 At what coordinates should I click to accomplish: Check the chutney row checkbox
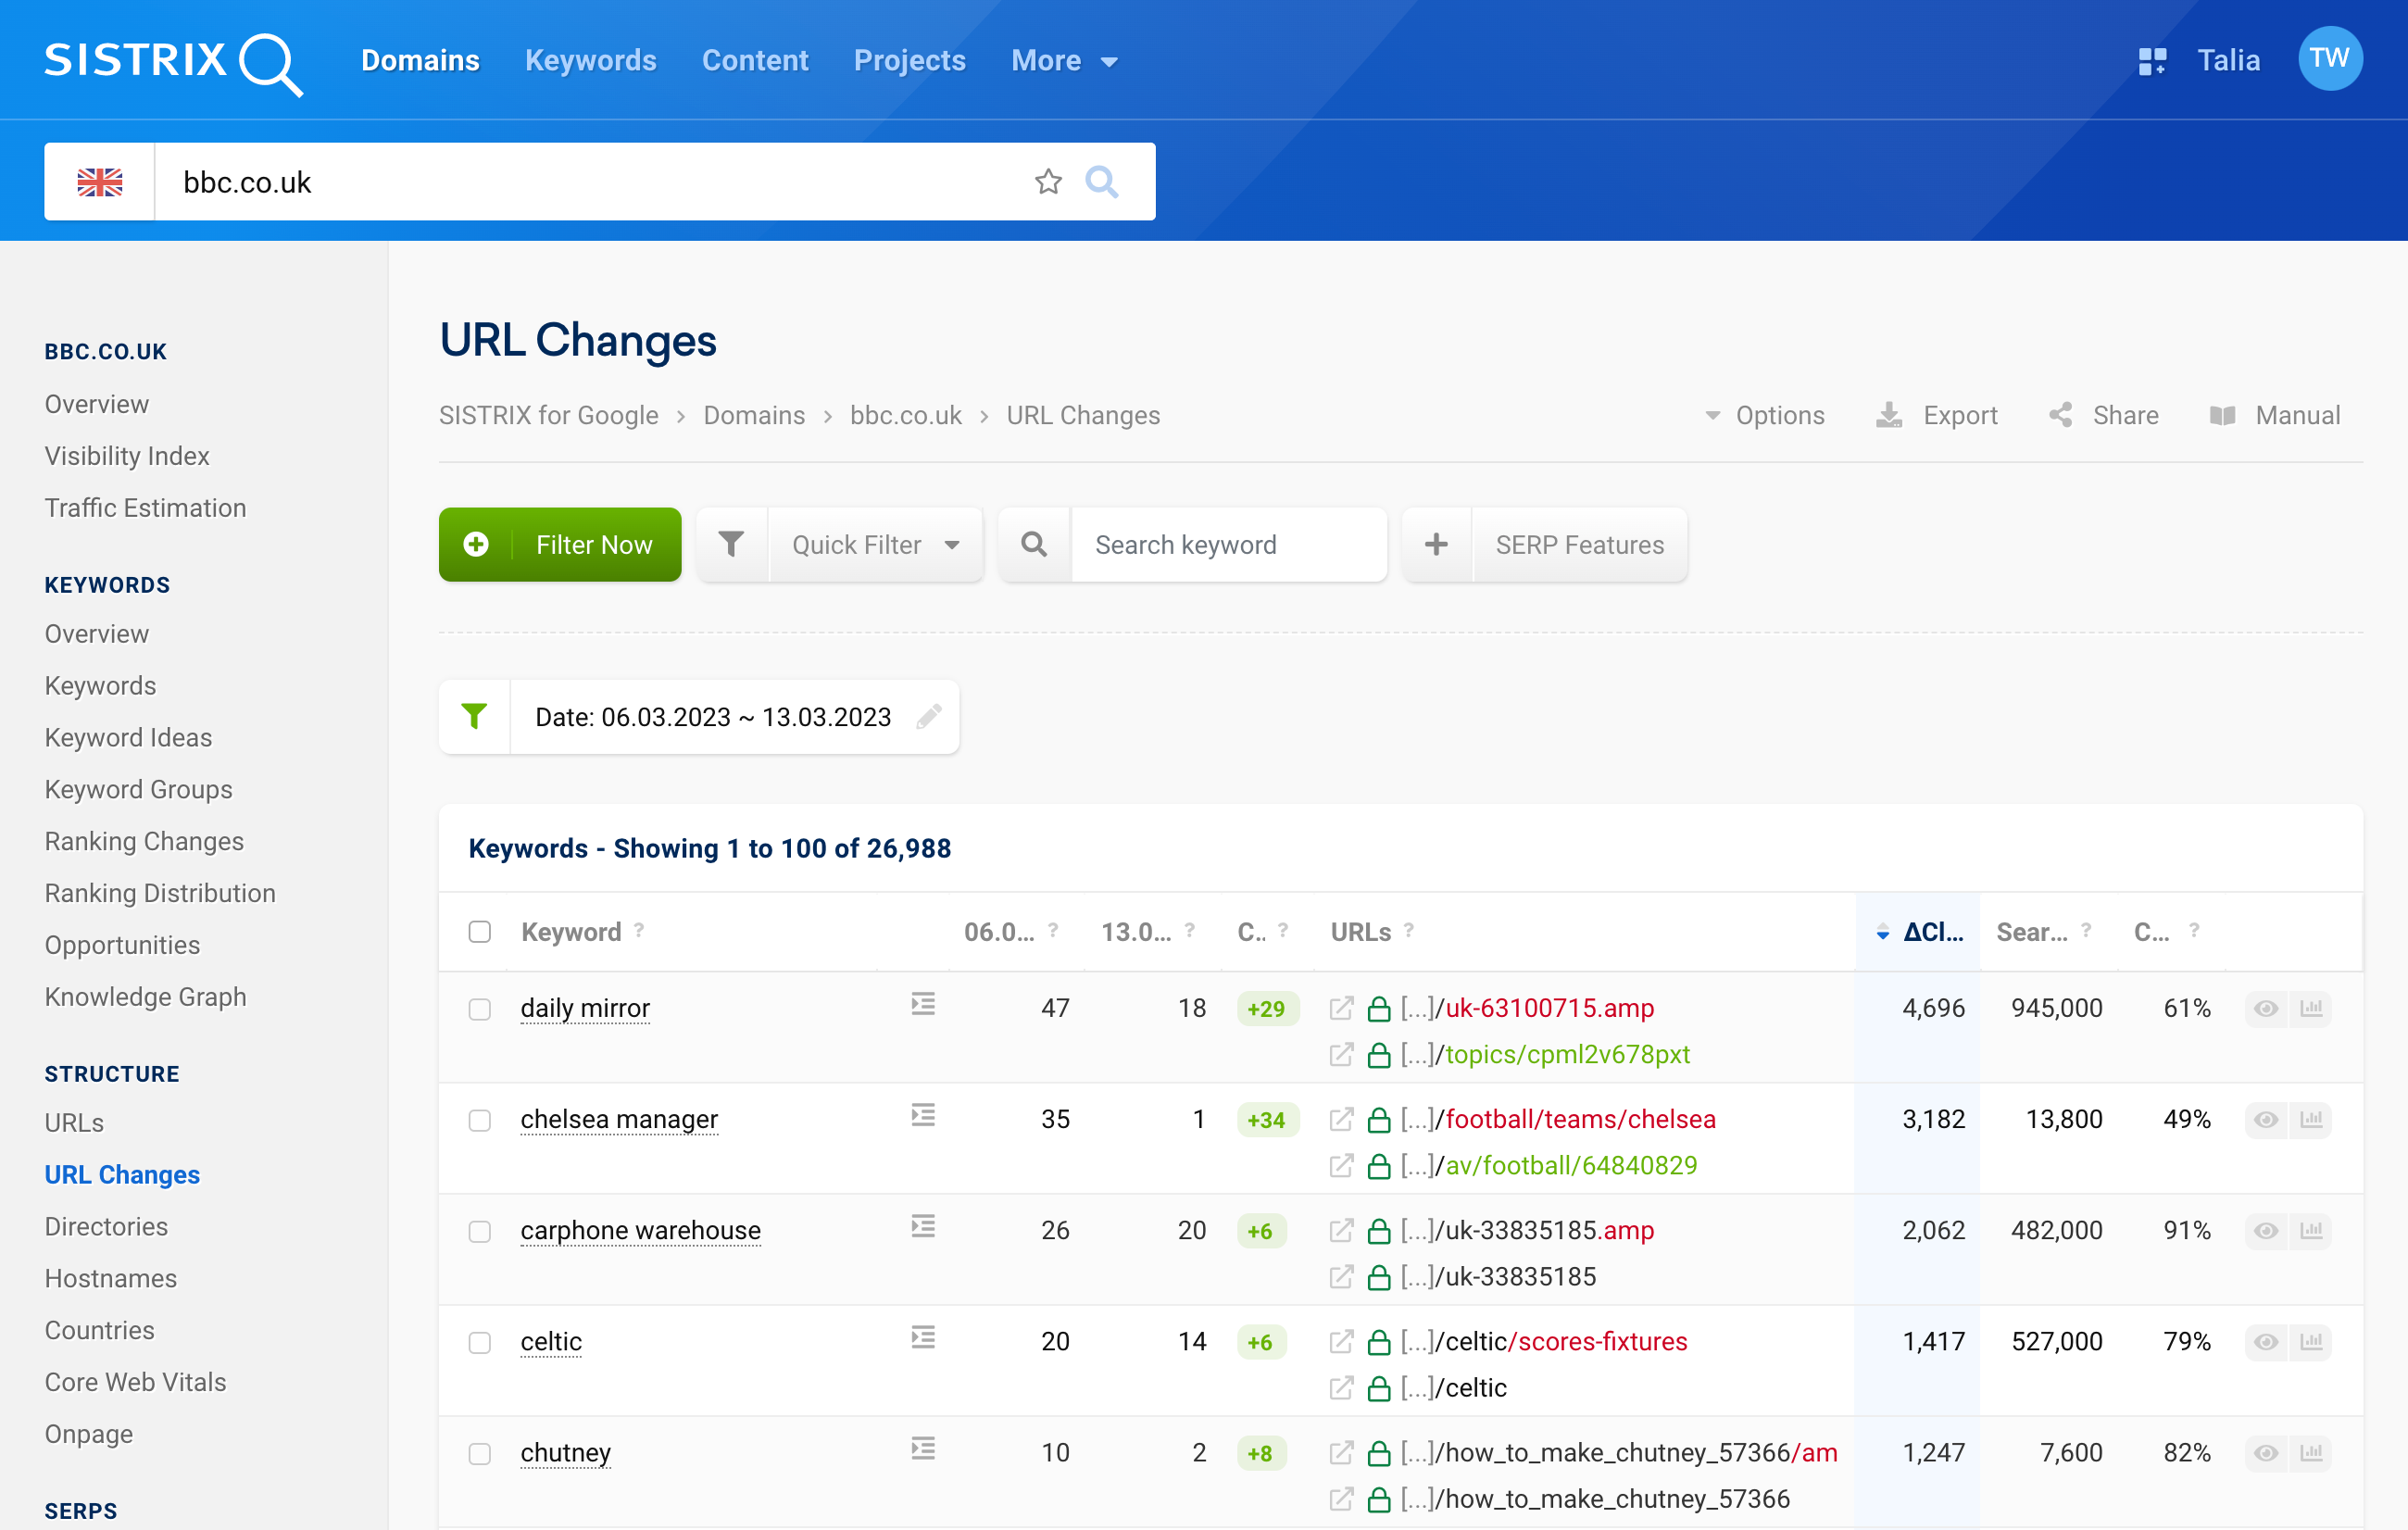point(480,1453)
